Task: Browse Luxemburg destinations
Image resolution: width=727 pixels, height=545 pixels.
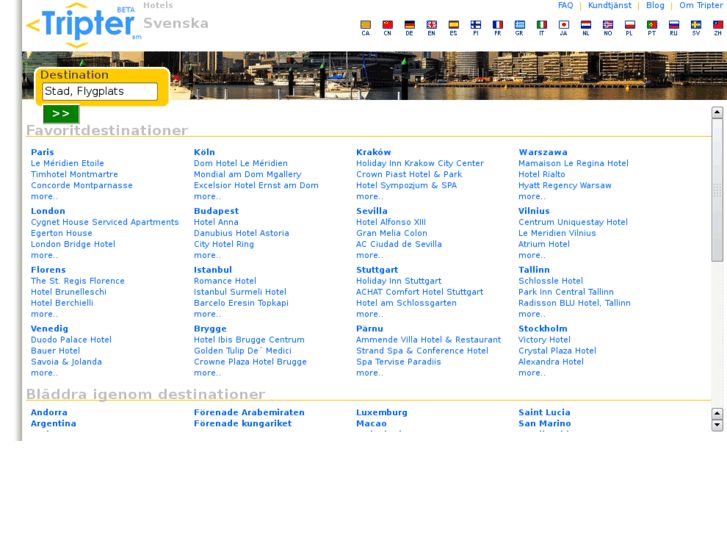Action: (382, 413)
